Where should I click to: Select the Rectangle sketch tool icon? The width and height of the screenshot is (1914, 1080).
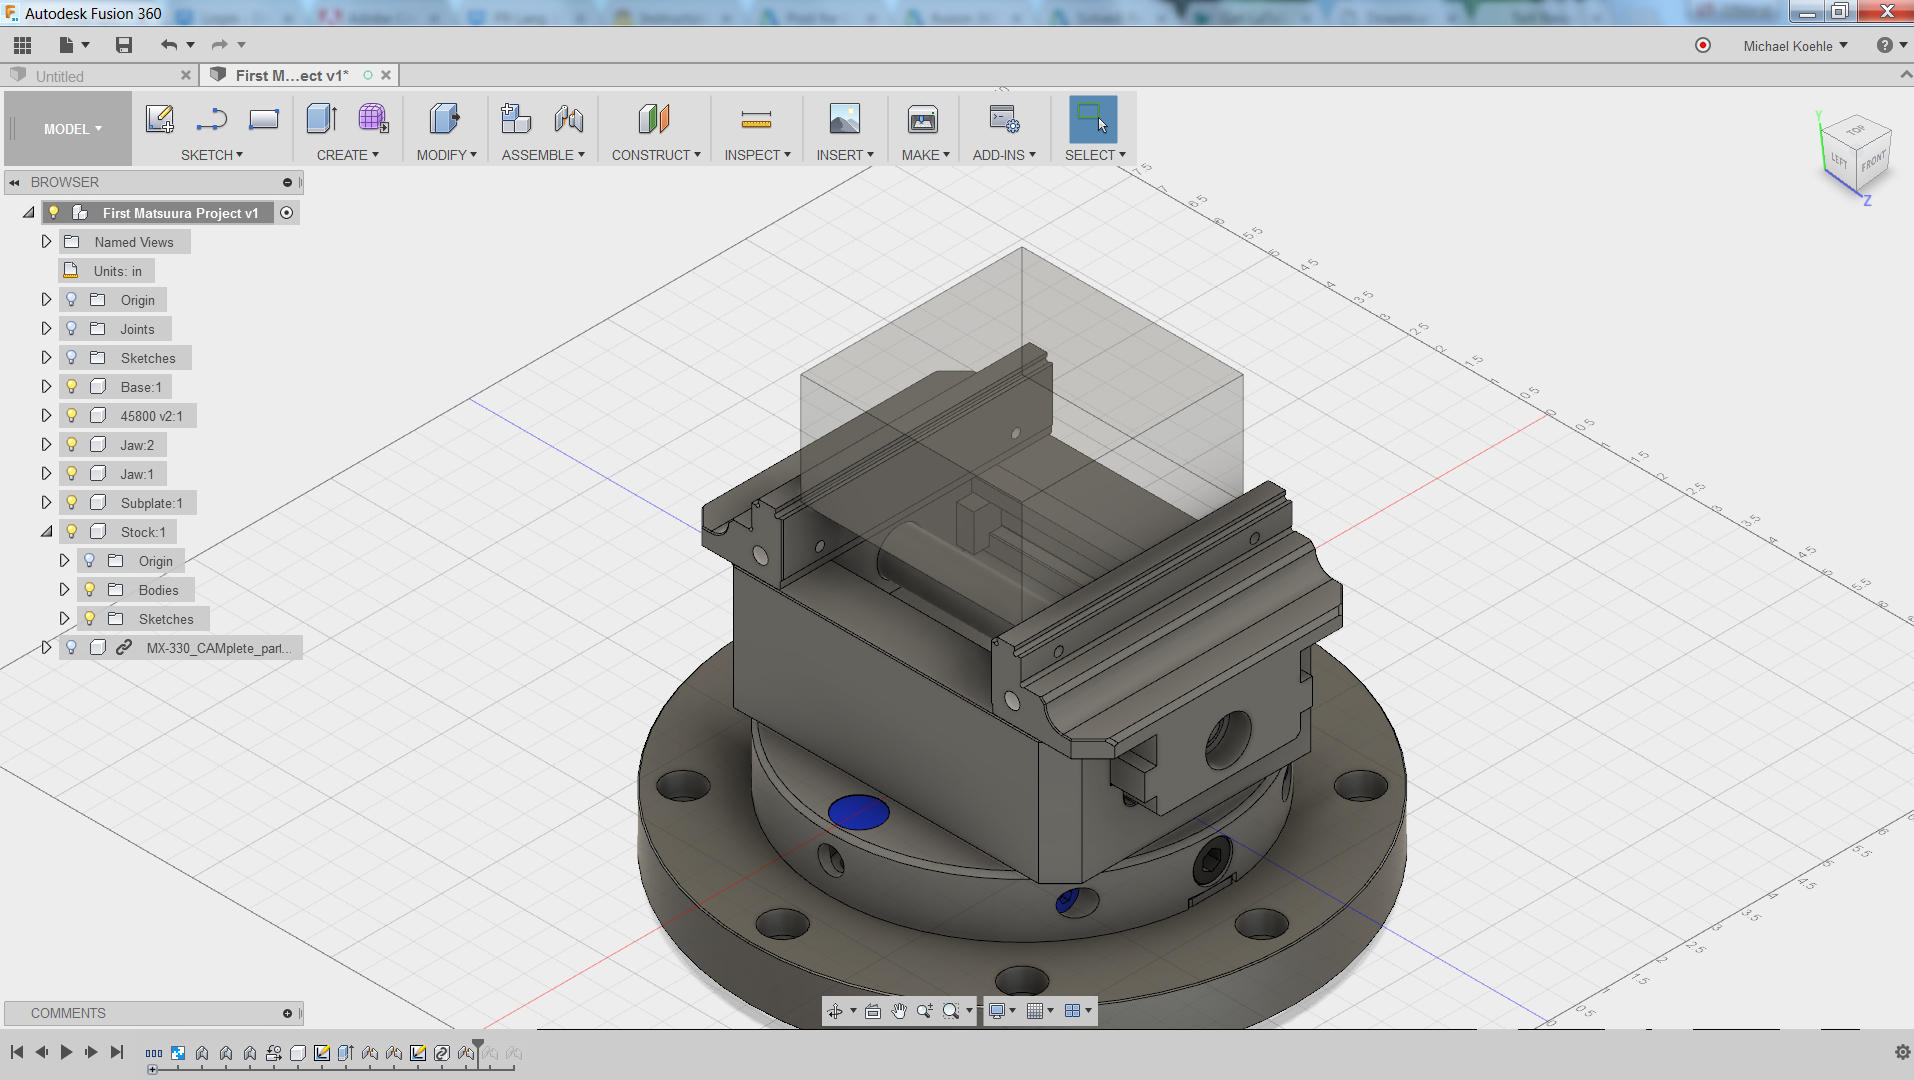click(x=264, y=119)
